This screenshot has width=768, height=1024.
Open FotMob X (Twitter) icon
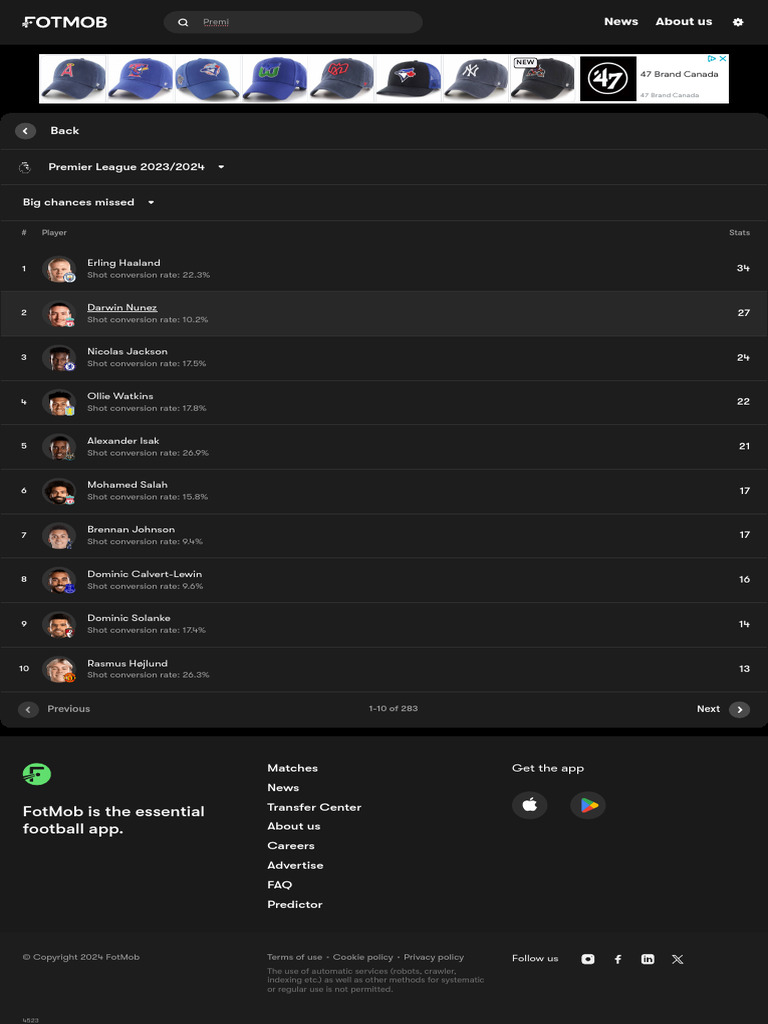[x=678, y=959]
